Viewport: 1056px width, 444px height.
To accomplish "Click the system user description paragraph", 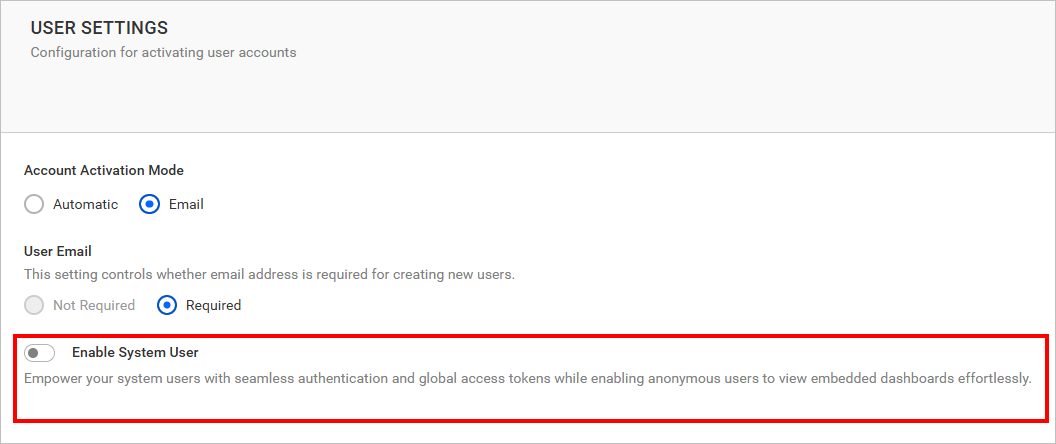I will 527,379.
